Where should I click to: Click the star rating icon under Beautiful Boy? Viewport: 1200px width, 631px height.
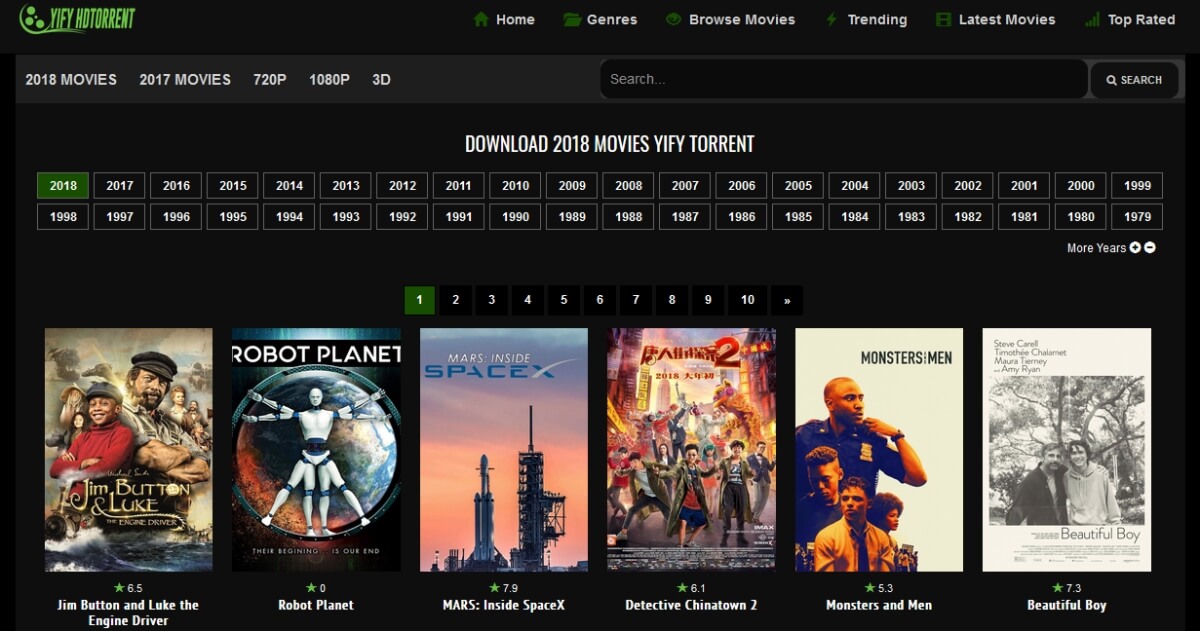coord(1058,588)
